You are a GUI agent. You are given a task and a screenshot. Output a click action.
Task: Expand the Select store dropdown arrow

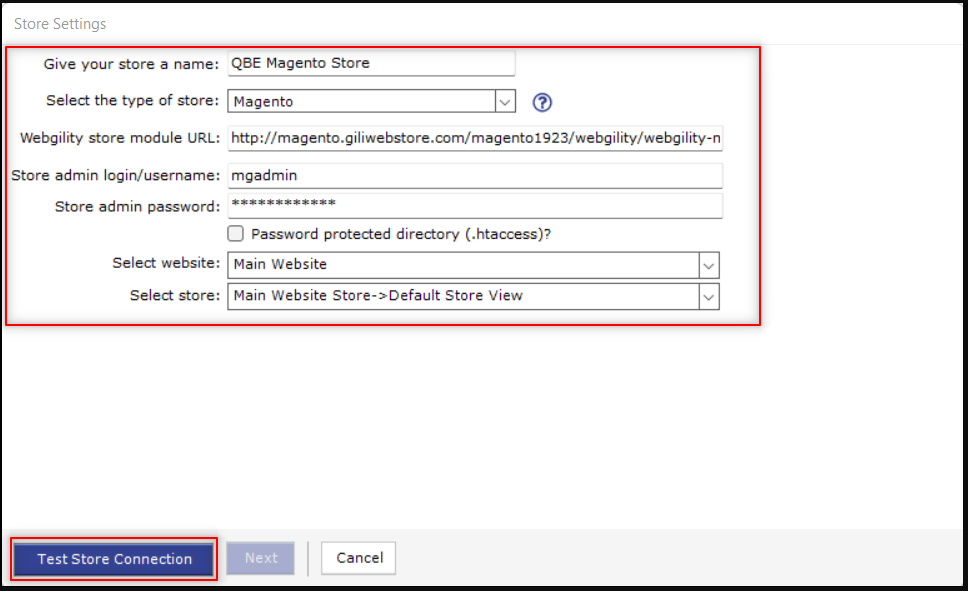[709, 296]
